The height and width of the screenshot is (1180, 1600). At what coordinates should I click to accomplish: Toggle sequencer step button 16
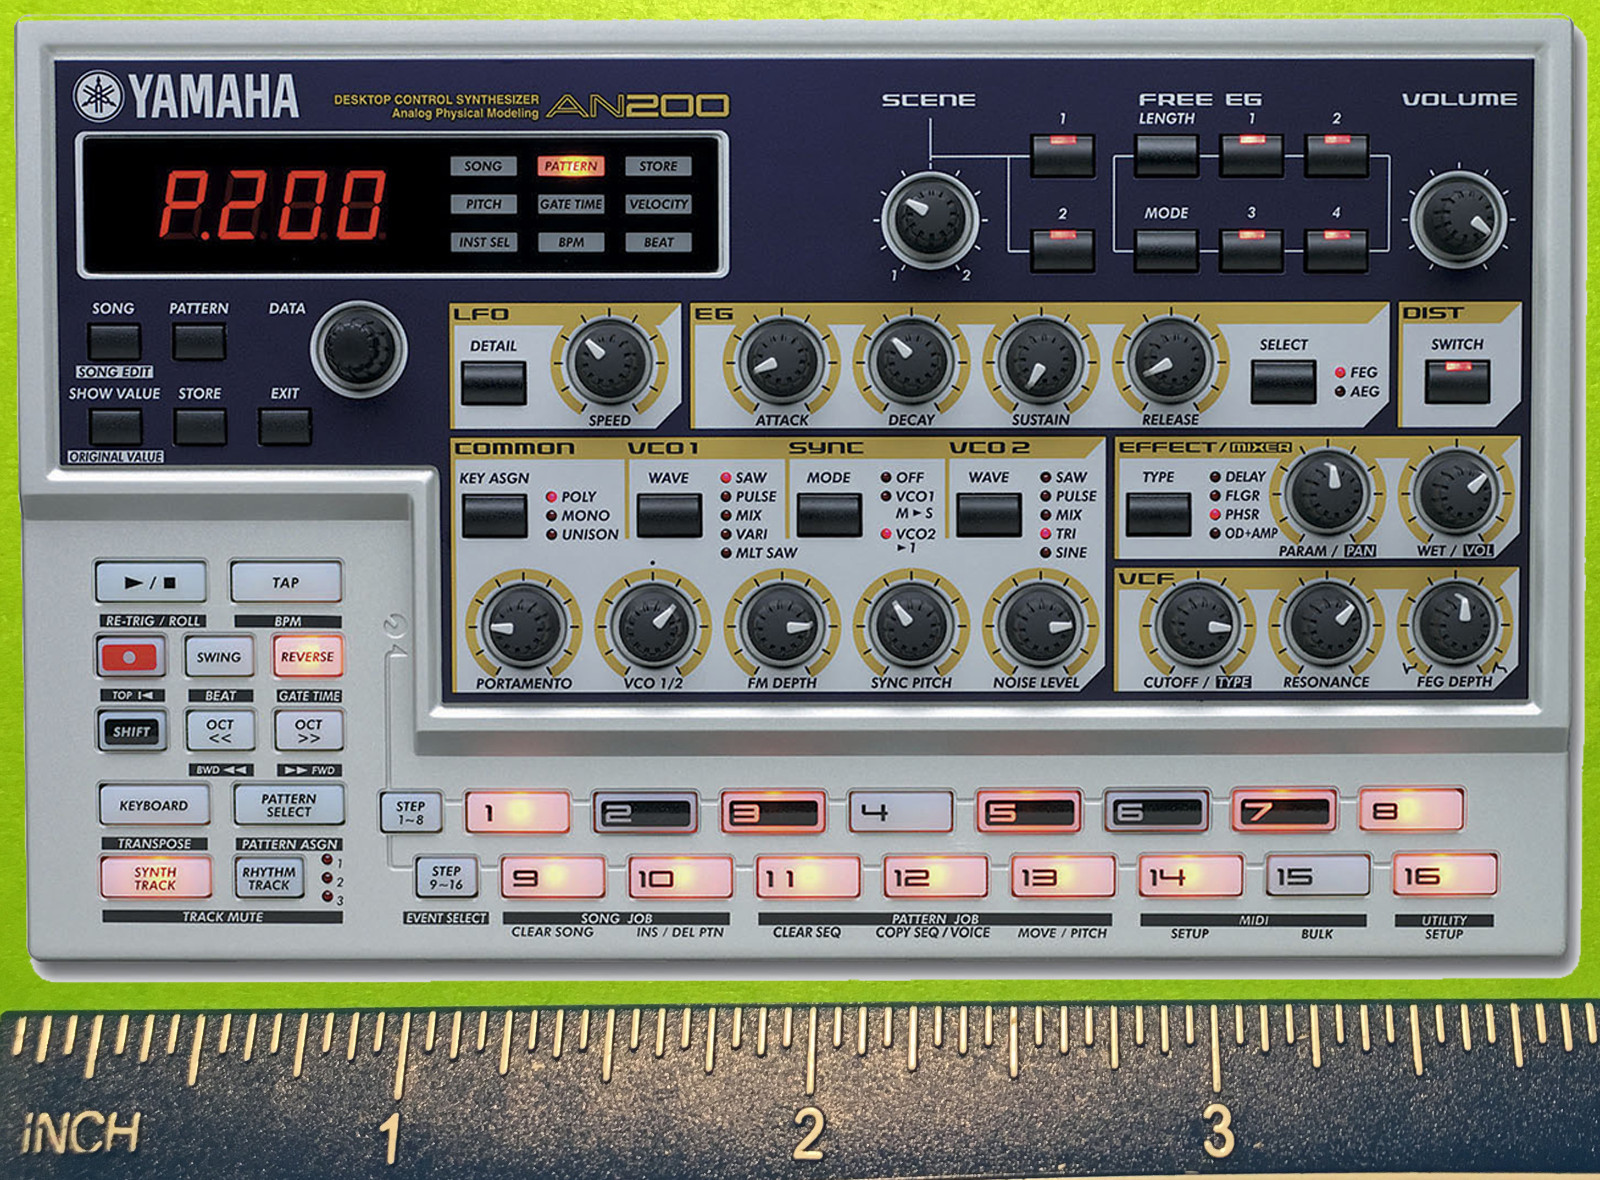pos(1446,875)
